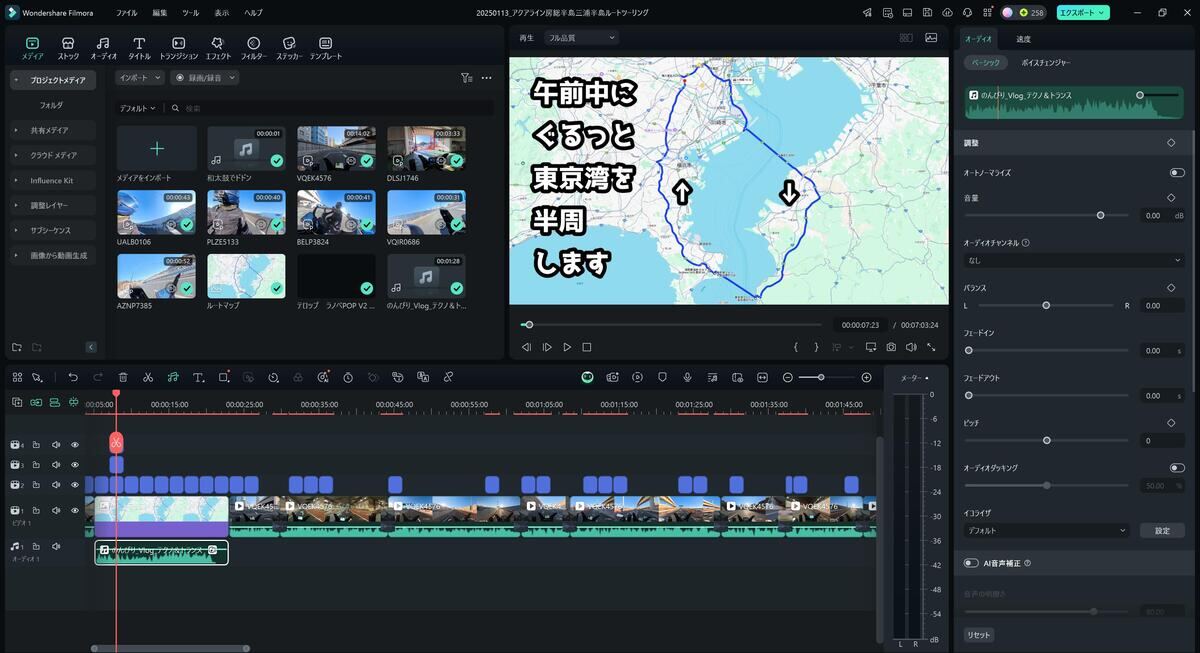Image resolution: width=1200 pixels, height=653 pixels.
Task: Click the marker shield icon above timeline
Action: click(662, 377)
